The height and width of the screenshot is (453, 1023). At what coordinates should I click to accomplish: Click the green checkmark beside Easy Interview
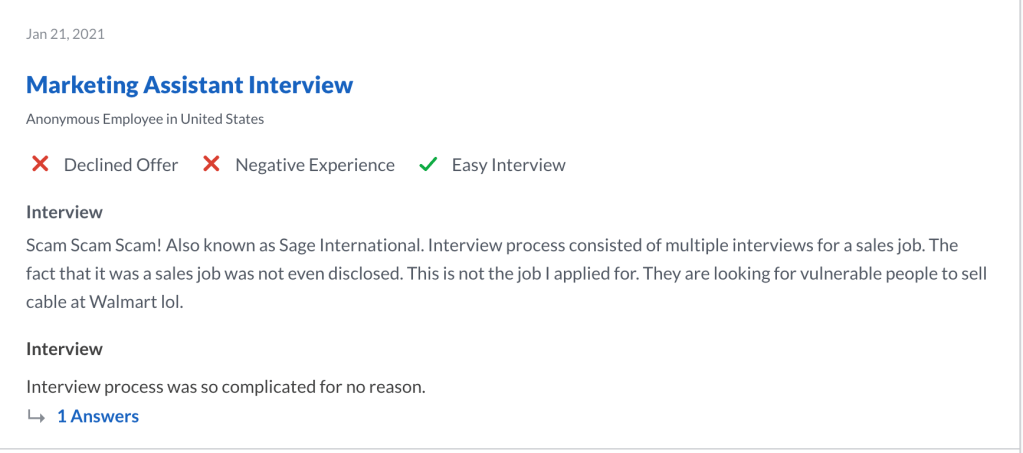tap(428, 165)
